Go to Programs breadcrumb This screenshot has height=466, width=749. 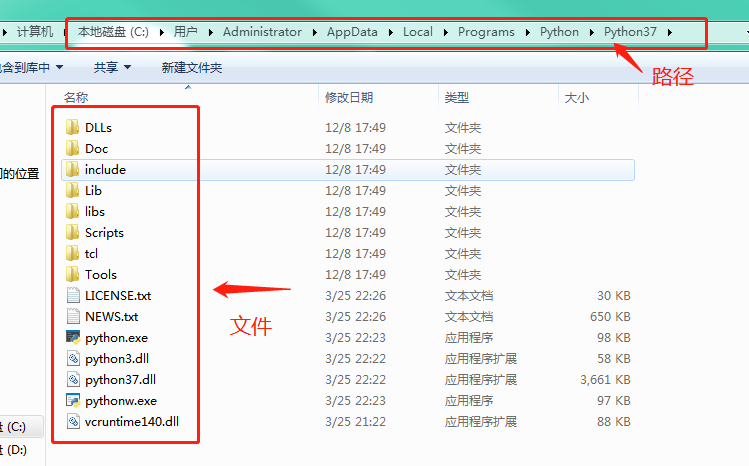(486, 32)
